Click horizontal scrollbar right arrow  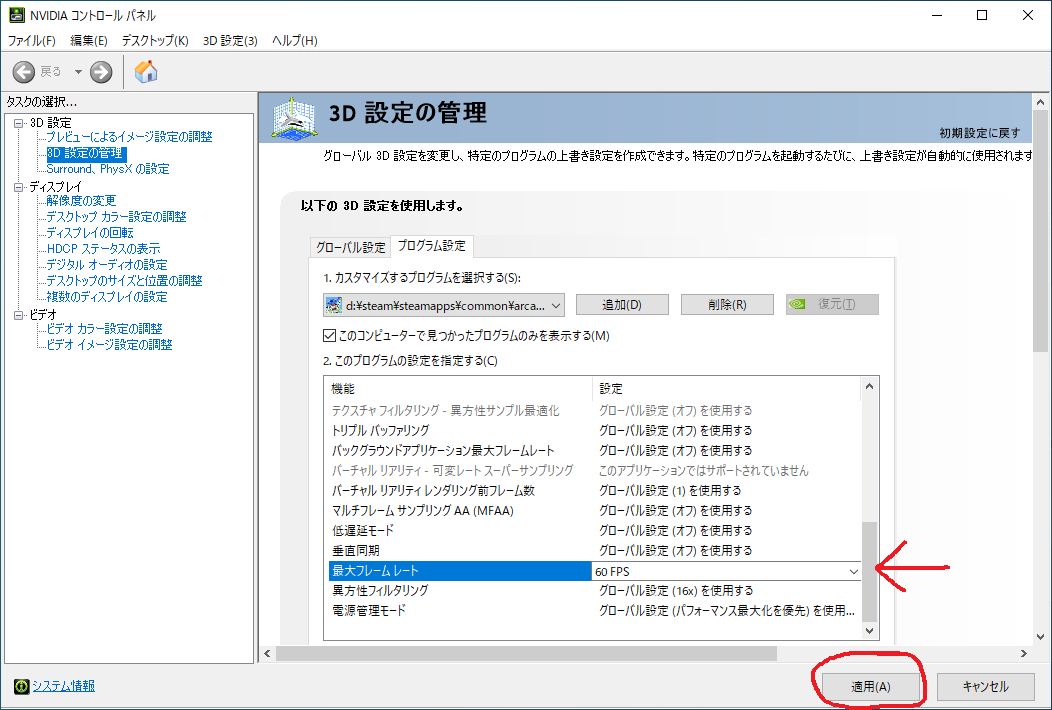pyautogui.click(x=1024, y=654)
